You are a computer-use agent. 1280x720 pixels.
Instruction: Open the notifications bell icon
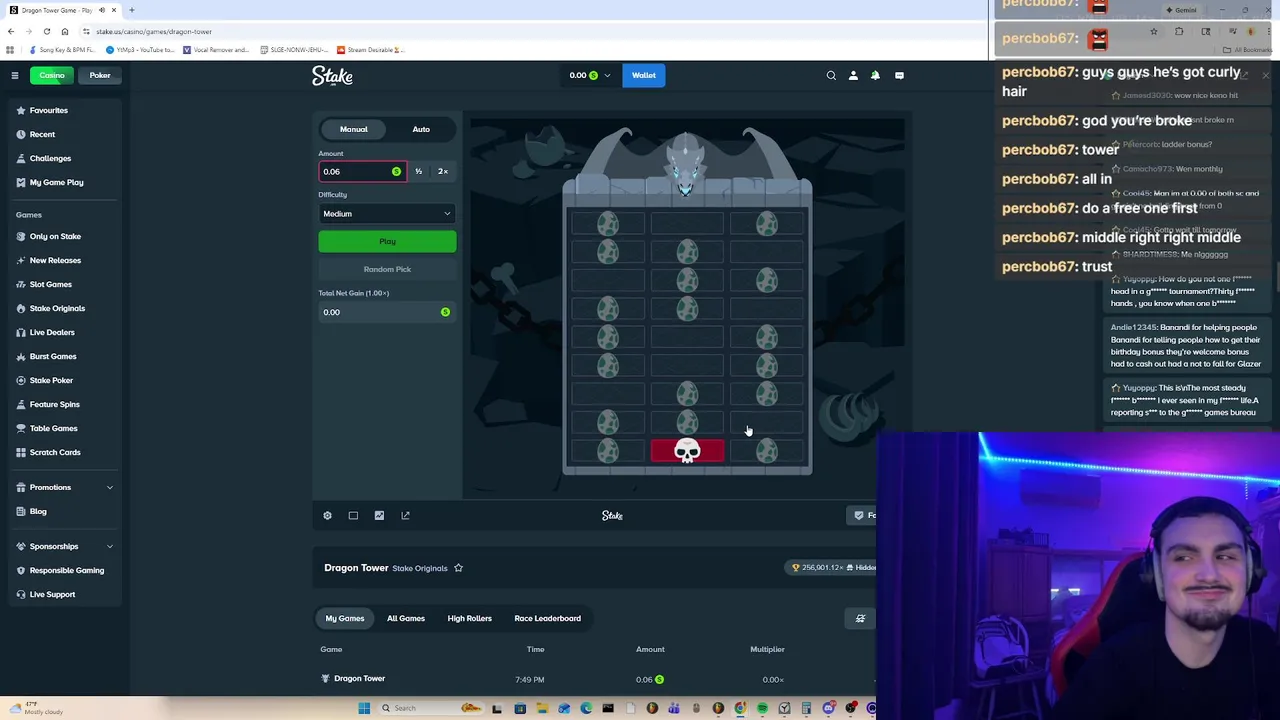click(x=875, y=75)
